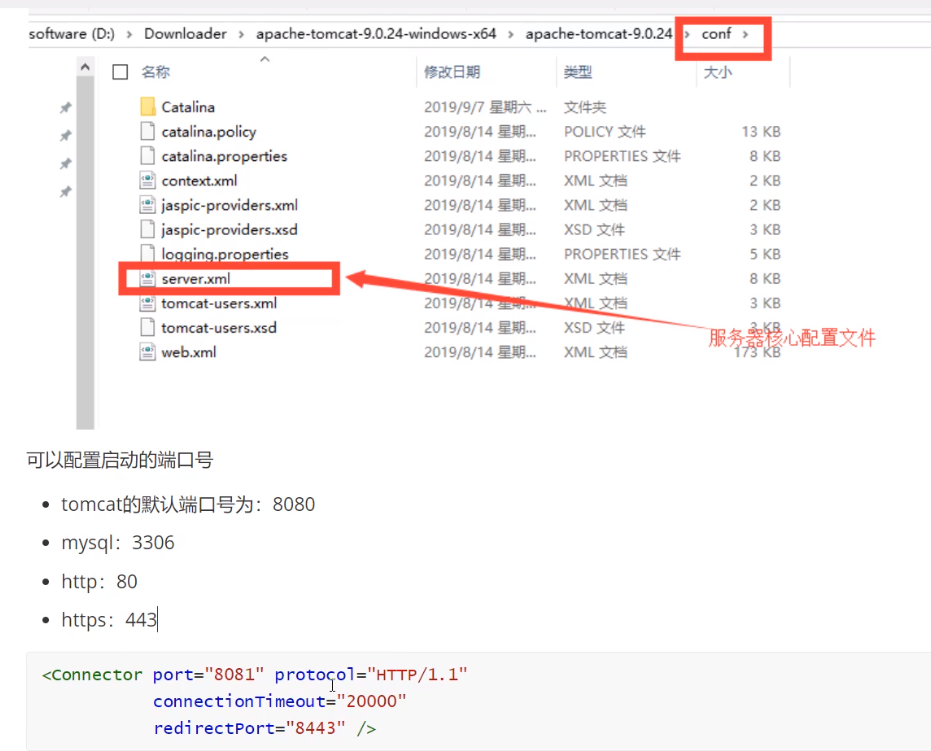931x751 pixels.
Task: Click the POLICY 文件 type cell
Action: 604,132
